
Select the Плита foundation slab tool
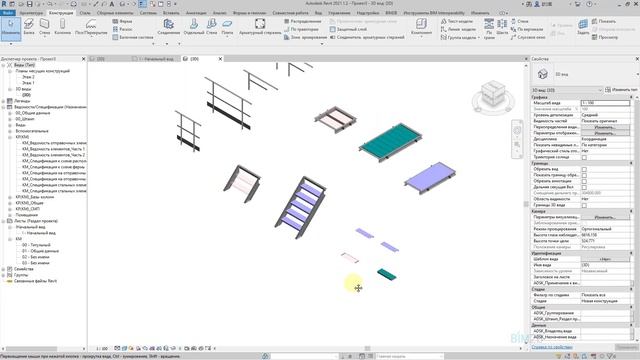[x=227, y=27]
